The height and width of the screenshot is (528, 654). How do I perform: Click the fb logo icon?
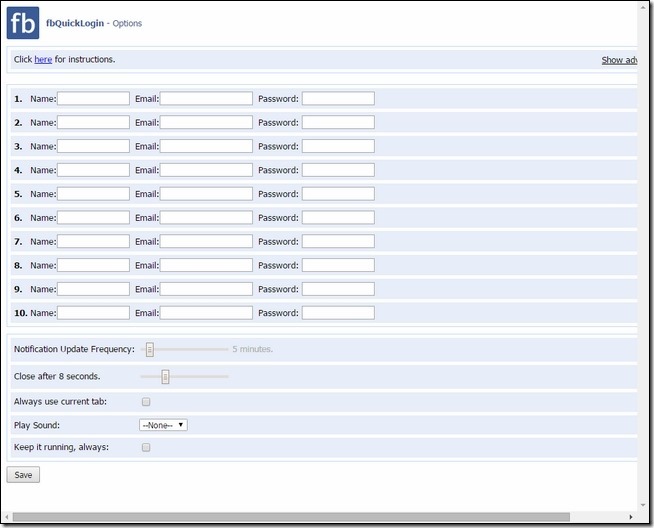coord(23,23)
